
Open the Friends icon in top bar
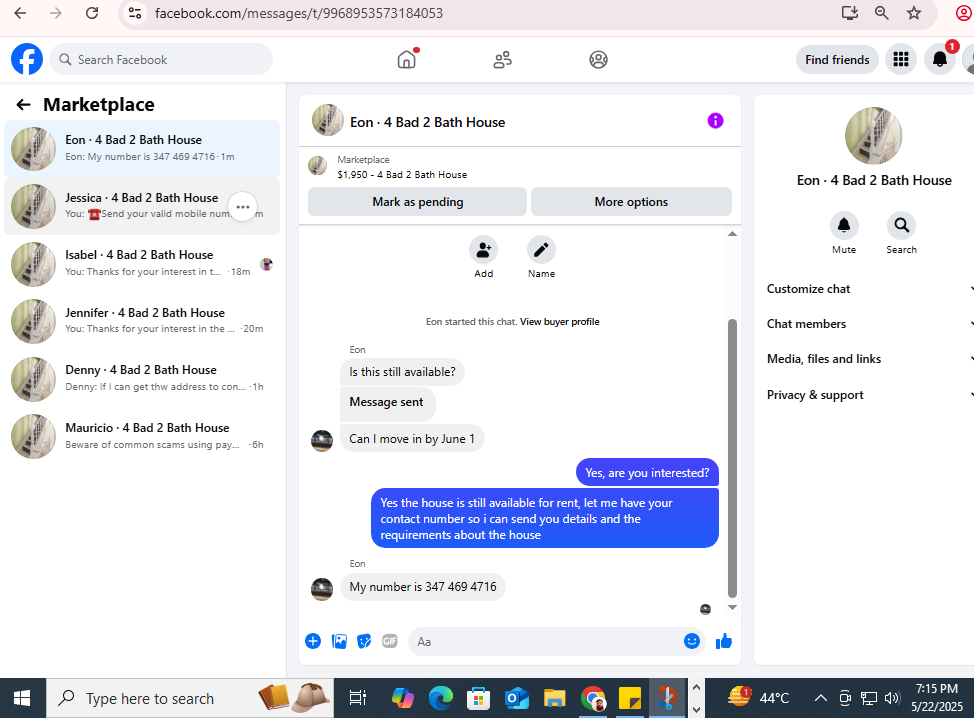point(503,60)
